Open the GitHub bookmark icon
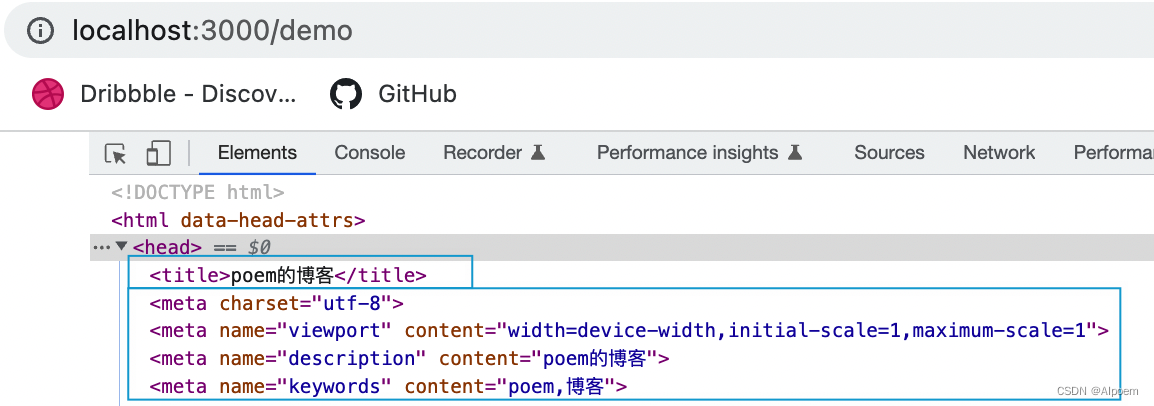 click(346, 94)
